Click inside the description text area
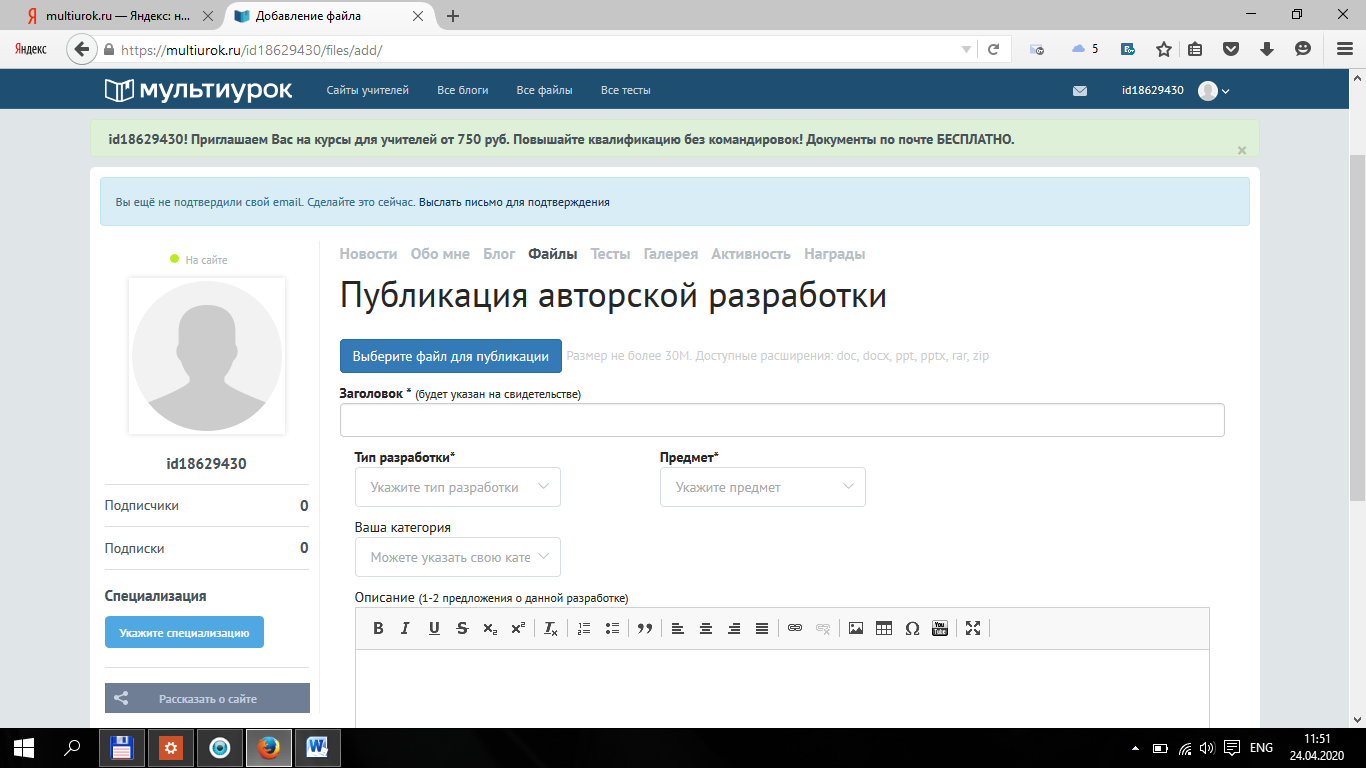The height and width of the screenshot is (768, 1366). 782,689
